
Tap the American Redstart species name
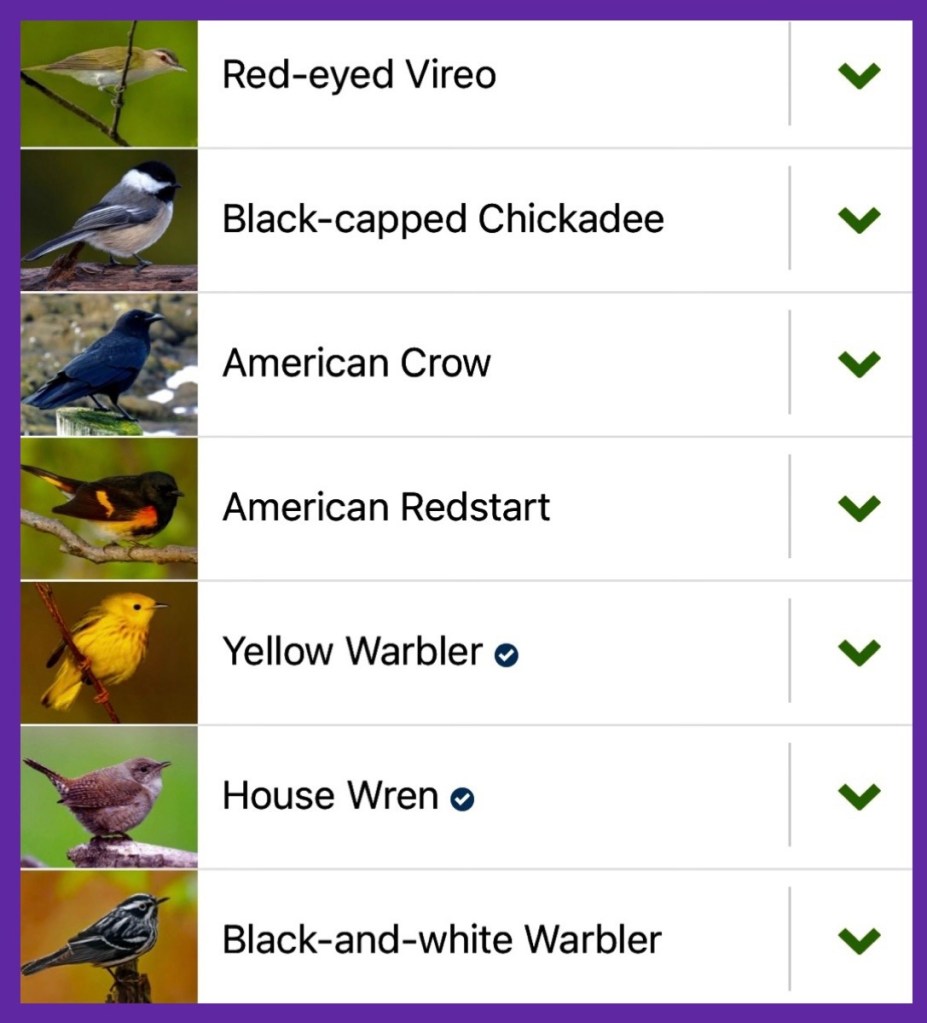[x=386, y=507]
